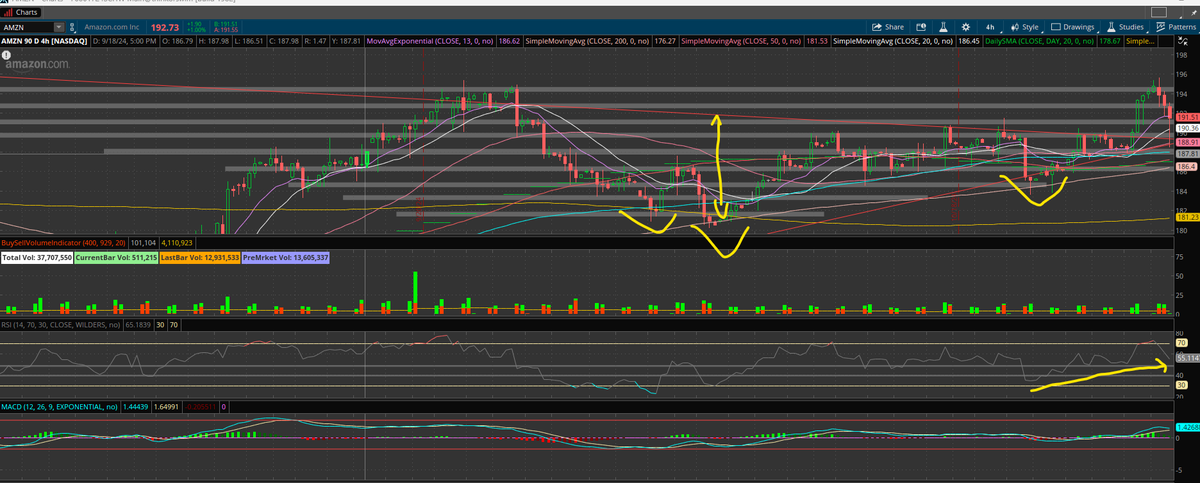Click the 191.51 price bubble on axis
The image size is (1200, 483).
click(x=1187, y=118)
